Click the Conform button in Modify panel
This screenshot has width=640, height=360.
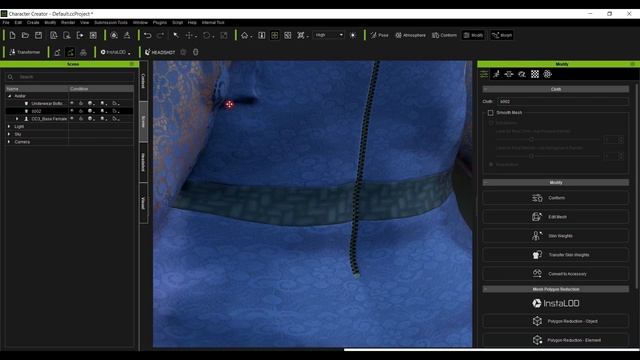556,198
